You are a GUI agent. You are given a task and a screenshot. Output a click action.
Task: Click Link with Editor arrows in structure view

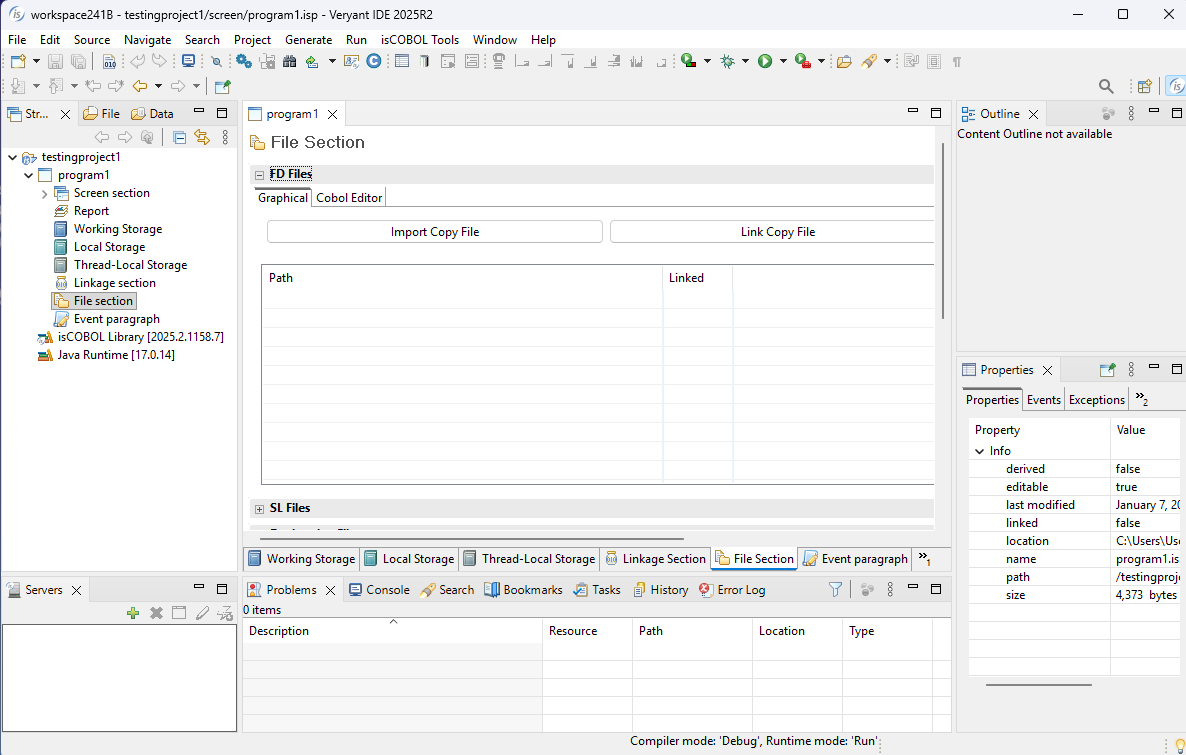(x=202, y=138)
